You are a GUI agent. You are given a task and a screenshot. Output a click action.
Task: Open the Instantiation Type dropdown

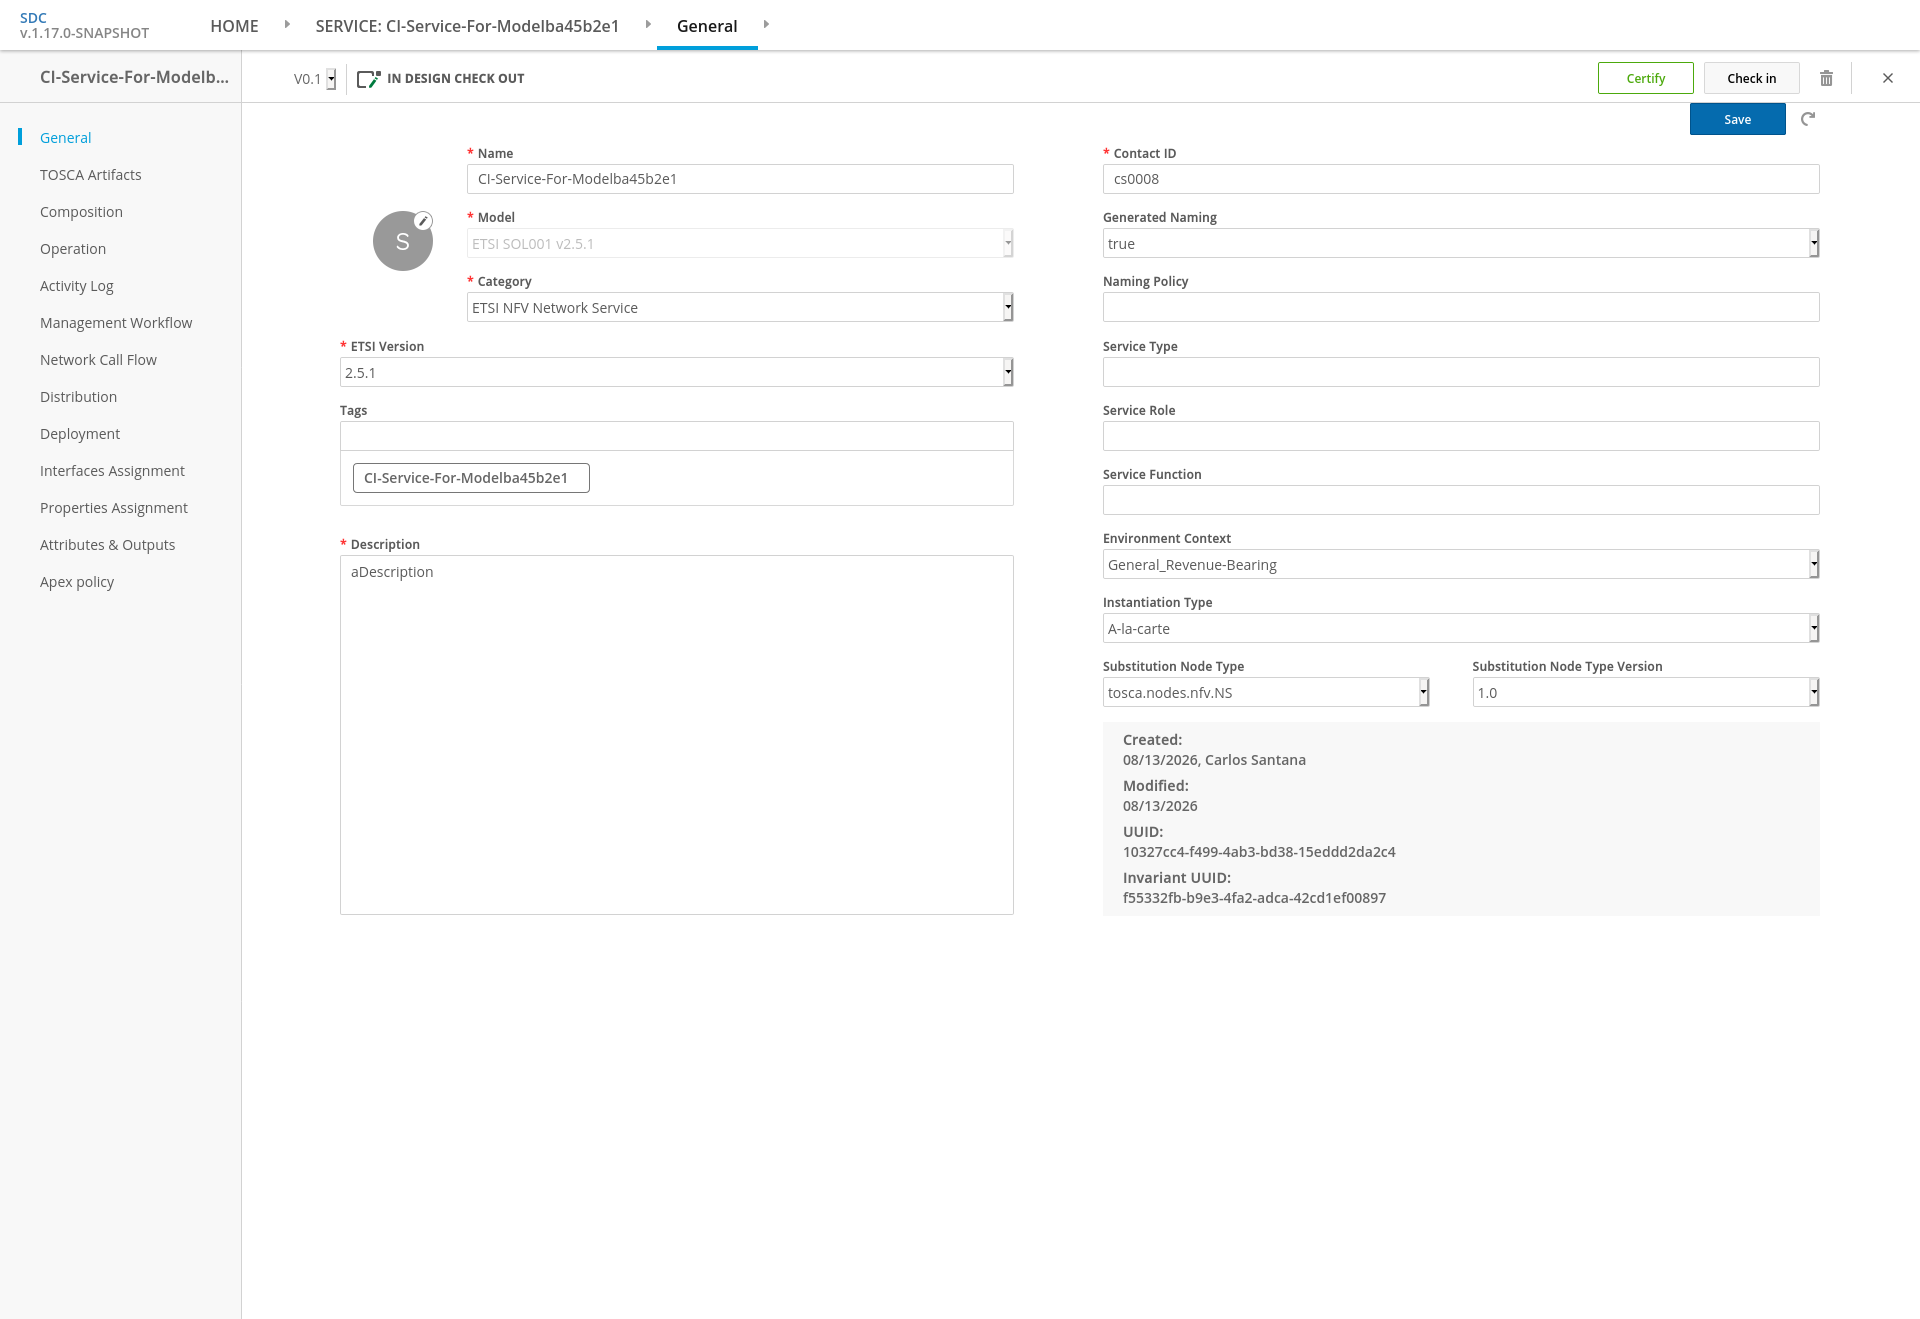pyautogui.click(x=1461, y=628)
